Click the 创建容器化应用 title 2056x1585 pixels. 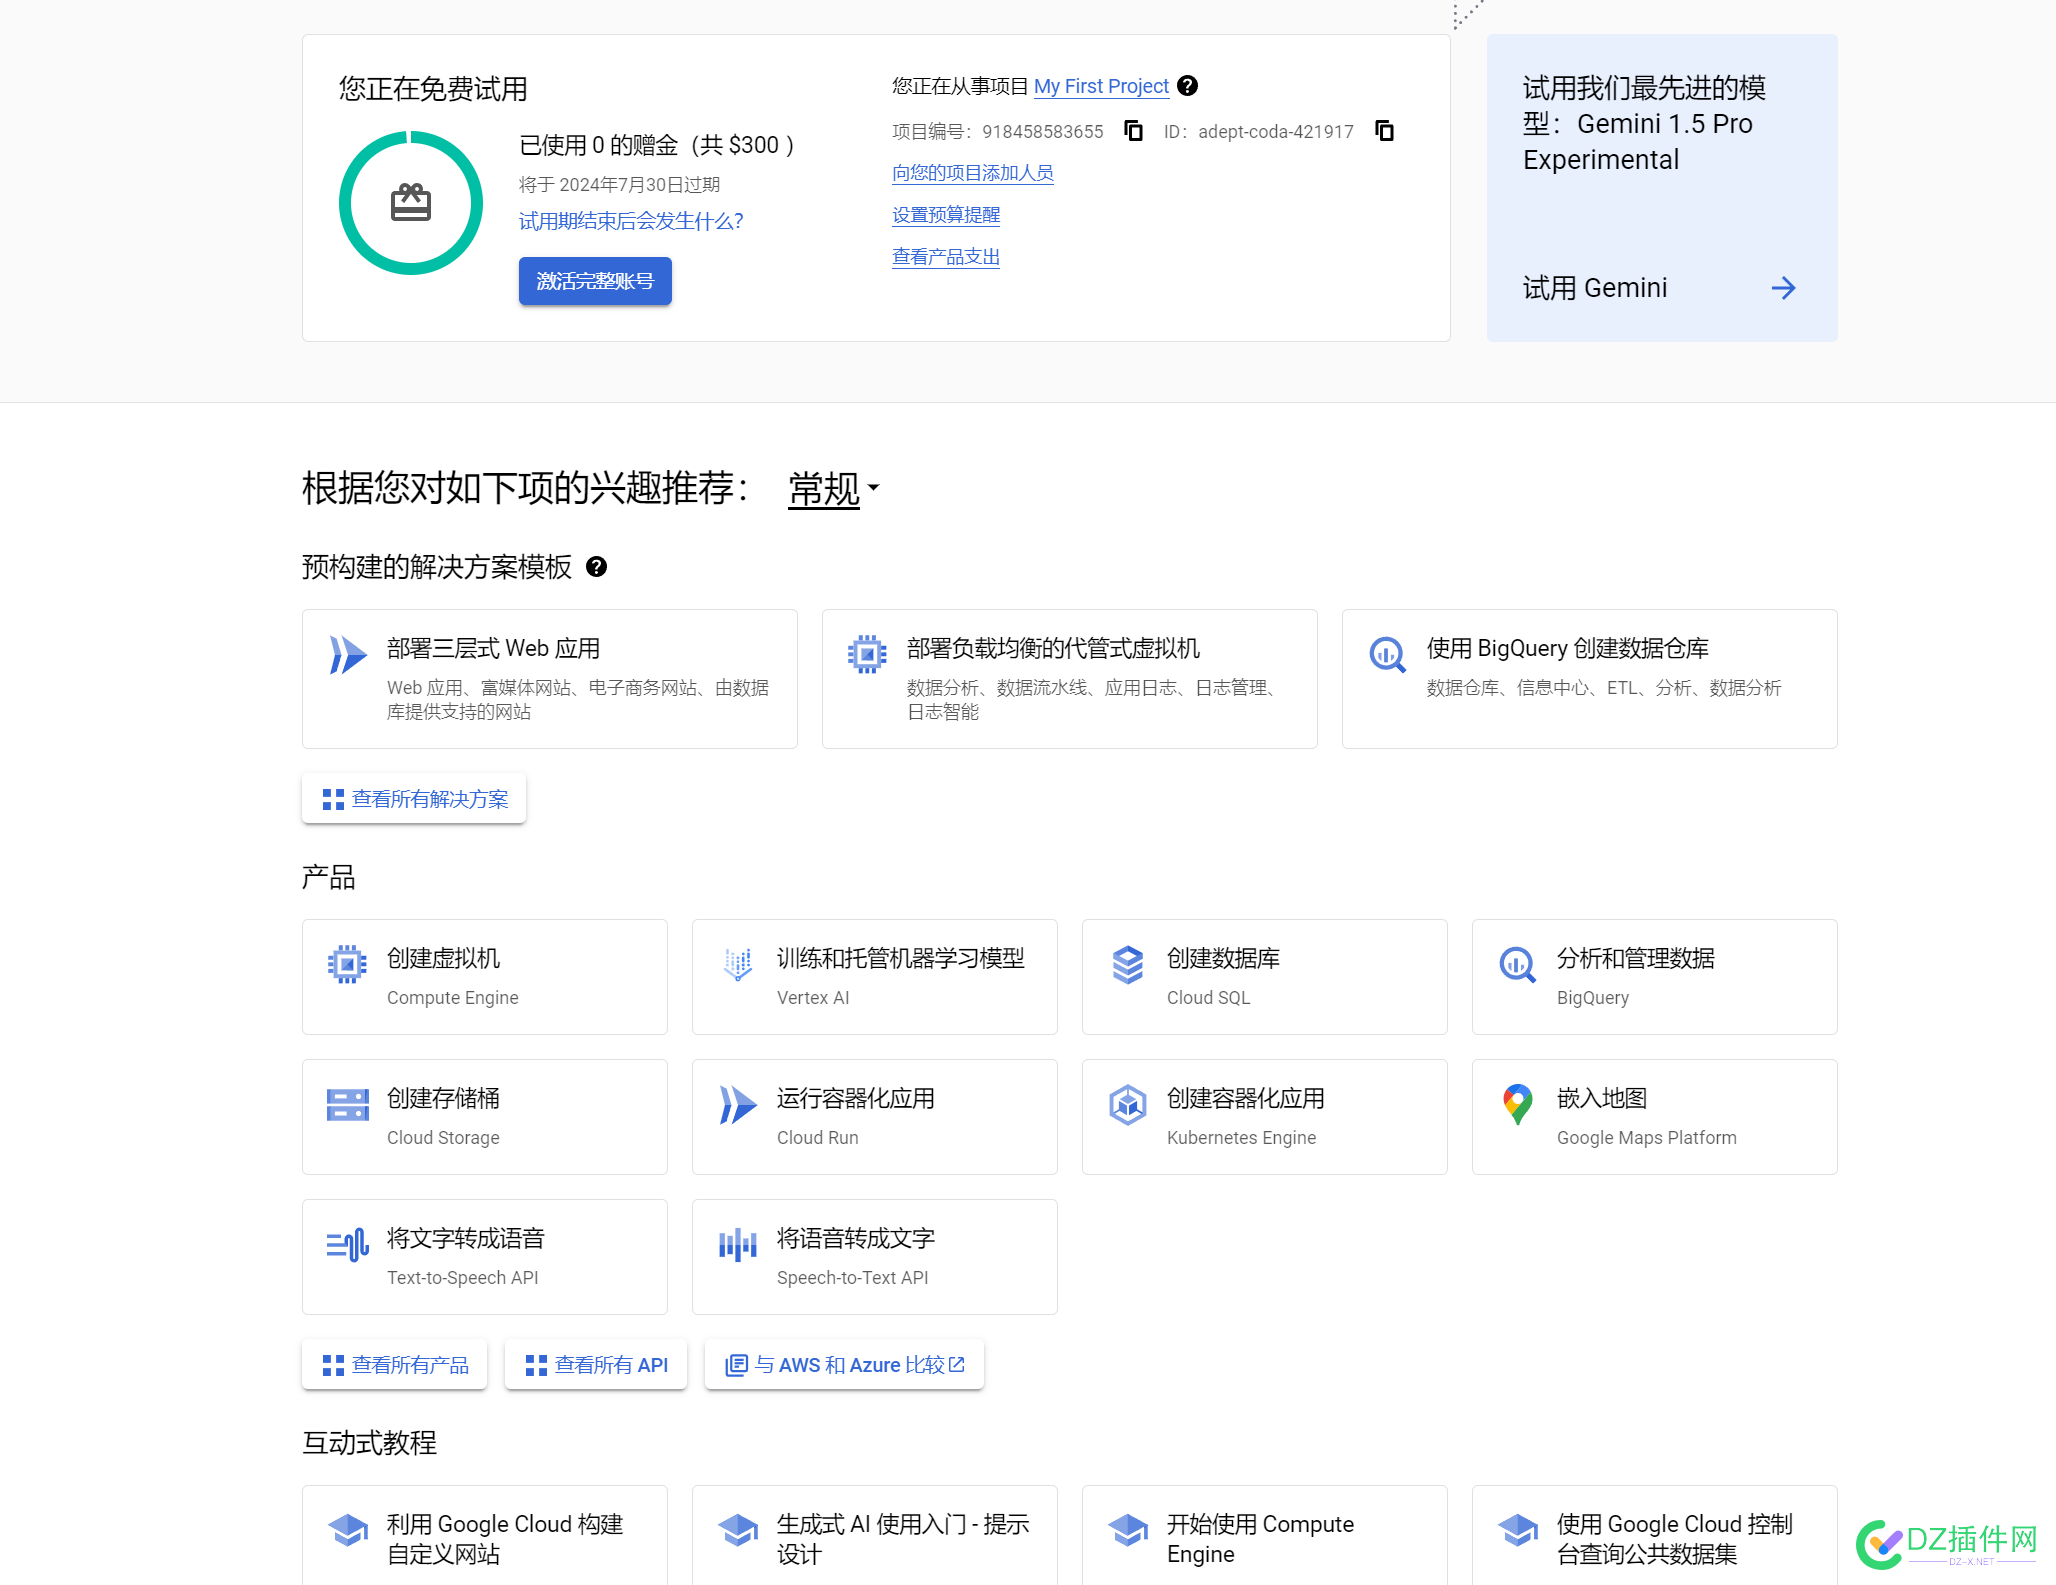tap(1245, 1098)
